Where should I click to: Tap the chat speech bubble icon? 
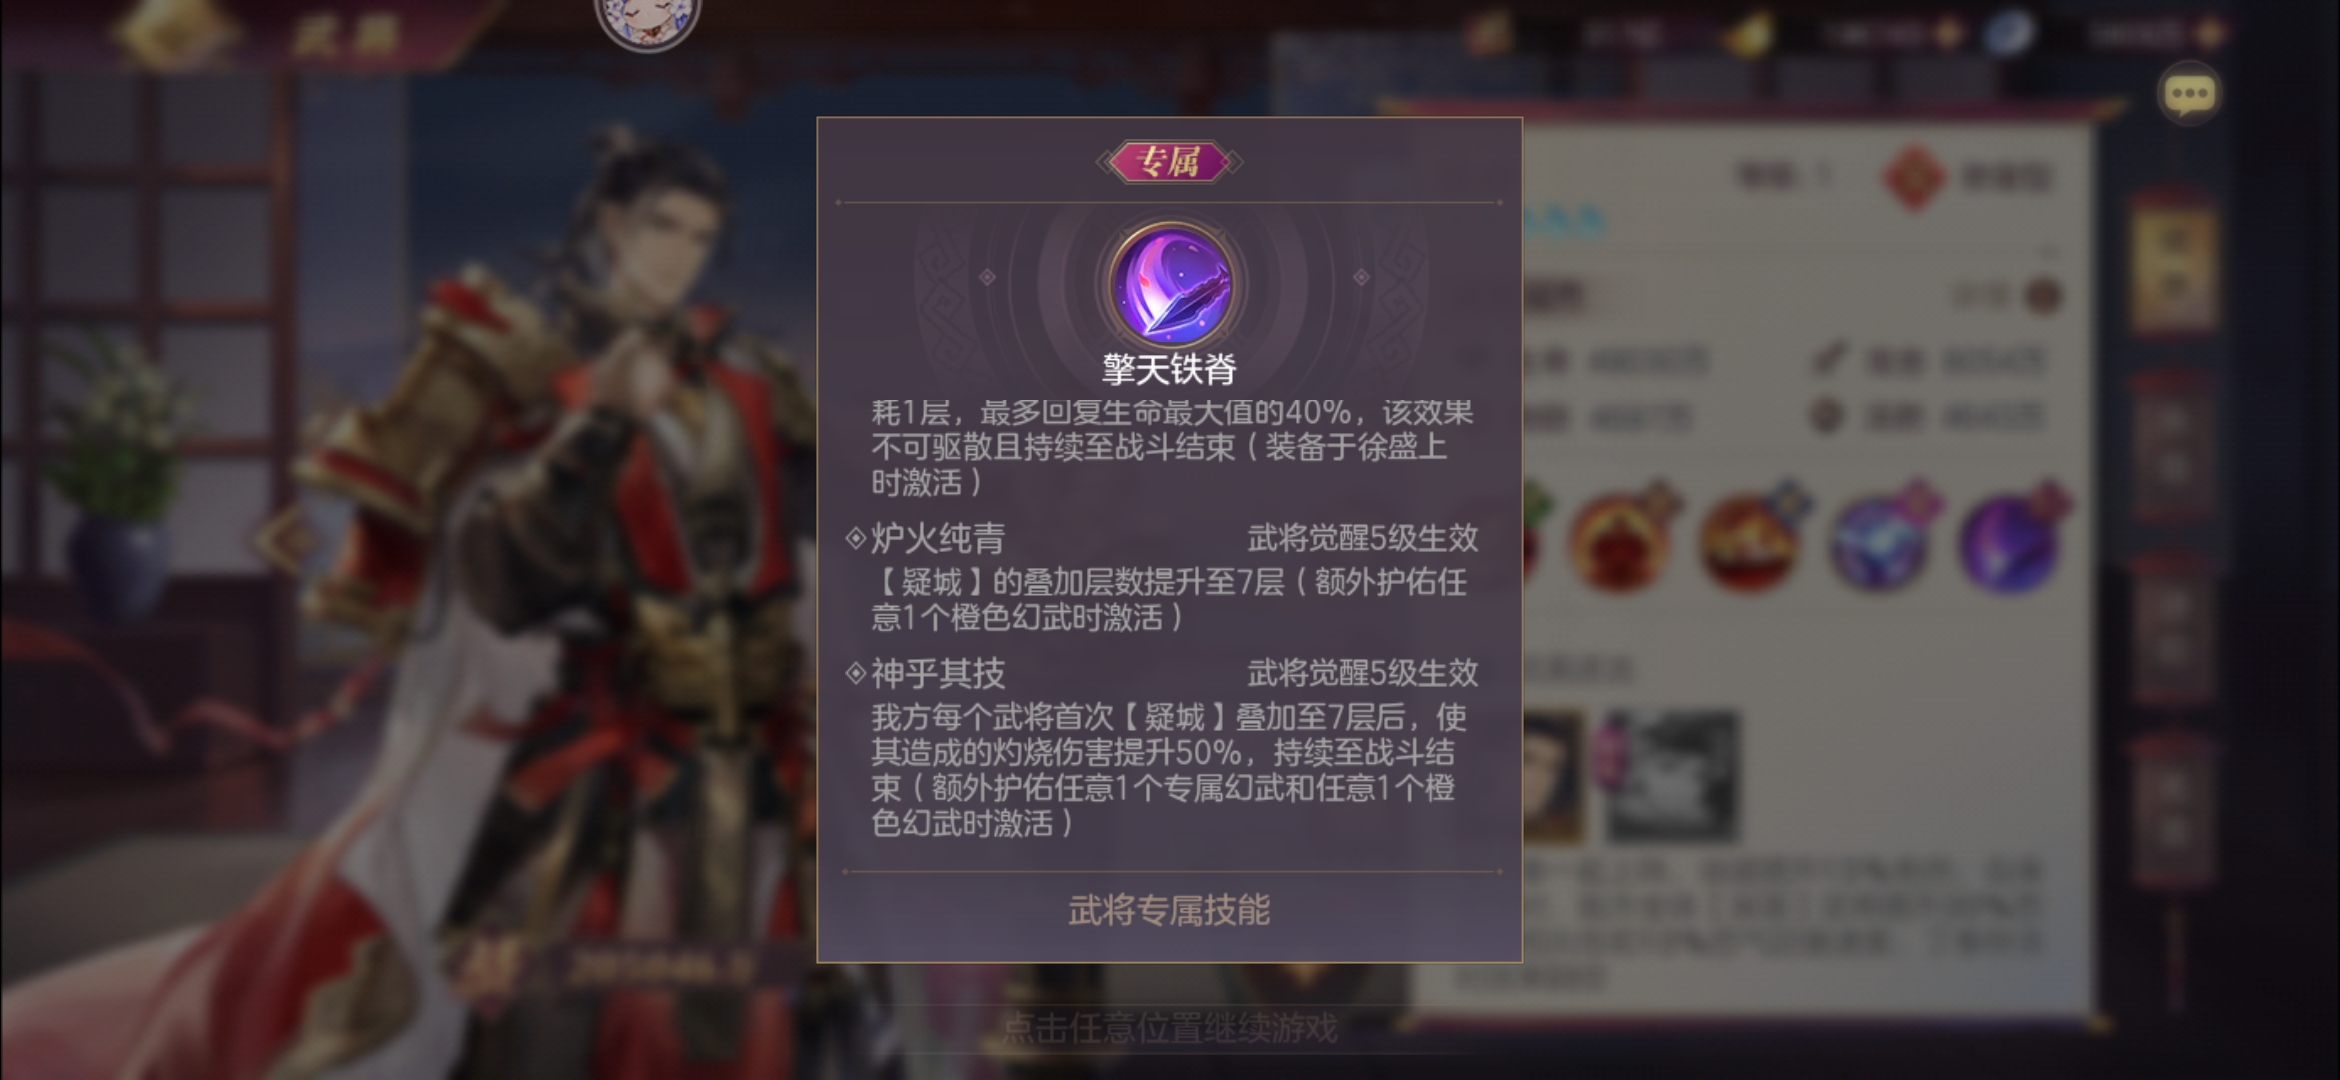(x=2189, y=95)
